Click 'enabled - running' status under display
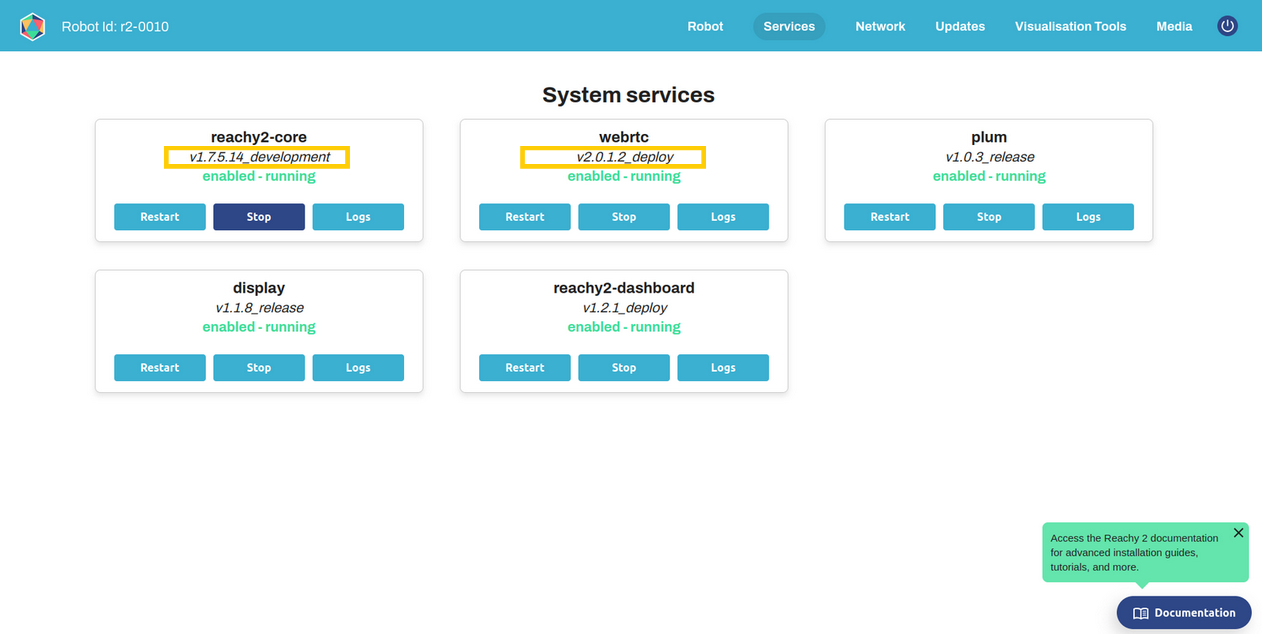Screen dimensions: 1262x634 pyautogui.click(x=259, y=327)
